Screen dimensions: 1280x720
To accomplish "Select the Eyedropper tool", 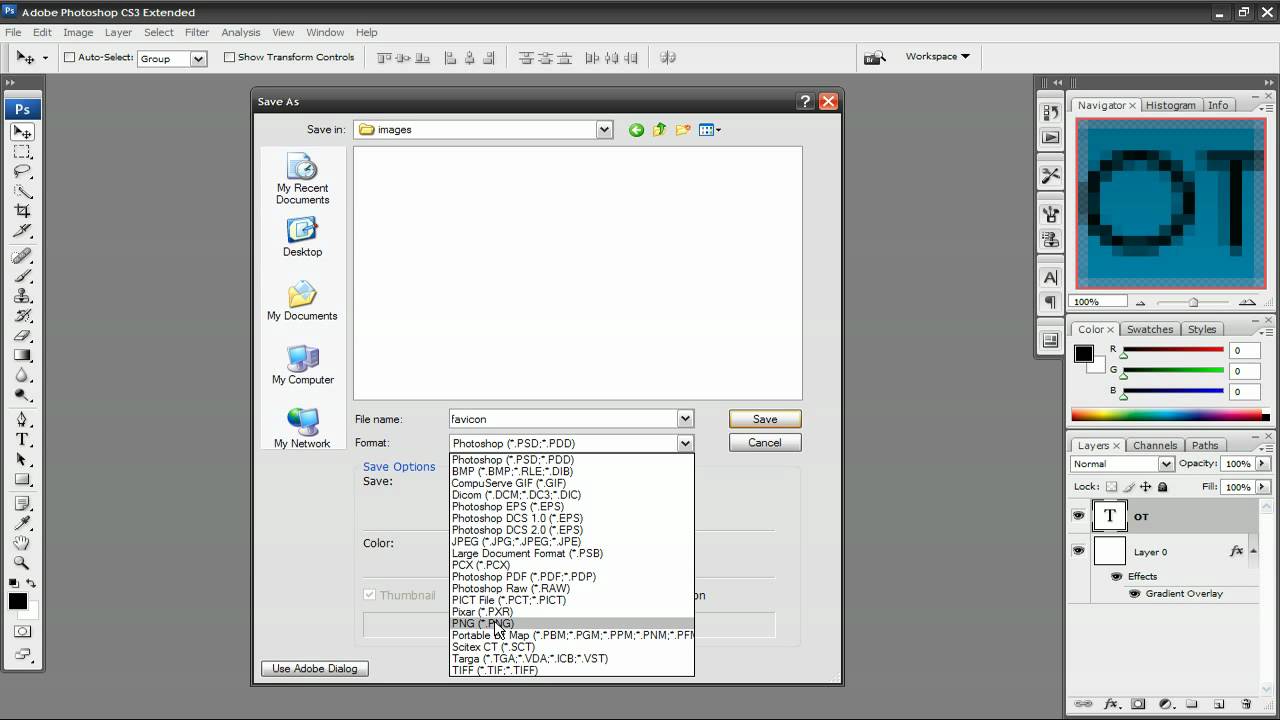I will coord(22,523).
